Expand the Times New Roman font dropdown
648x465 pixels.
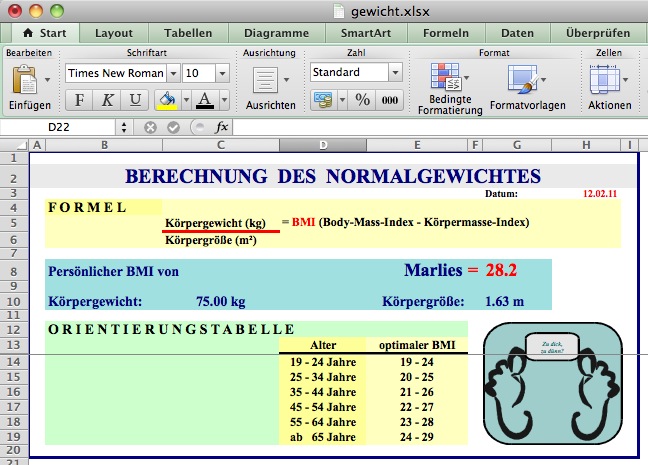173,73
